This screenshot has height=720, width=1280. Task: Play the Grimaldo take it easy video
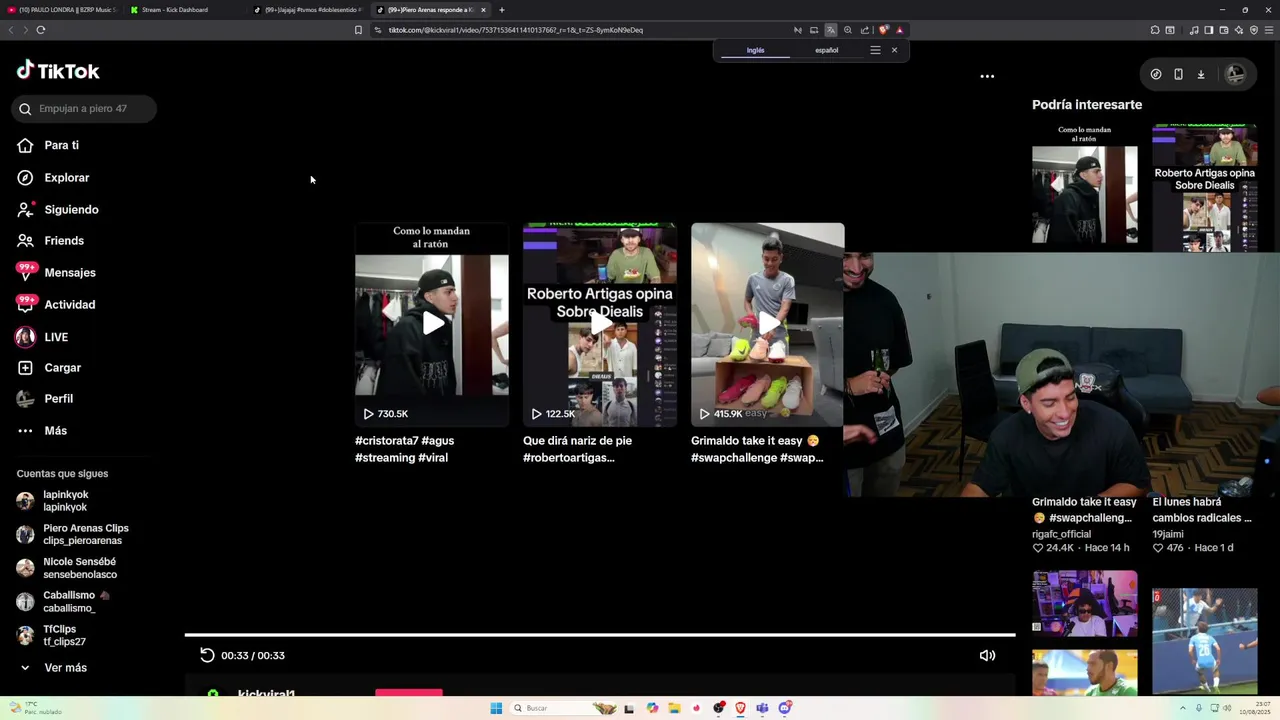click(768, 323)
